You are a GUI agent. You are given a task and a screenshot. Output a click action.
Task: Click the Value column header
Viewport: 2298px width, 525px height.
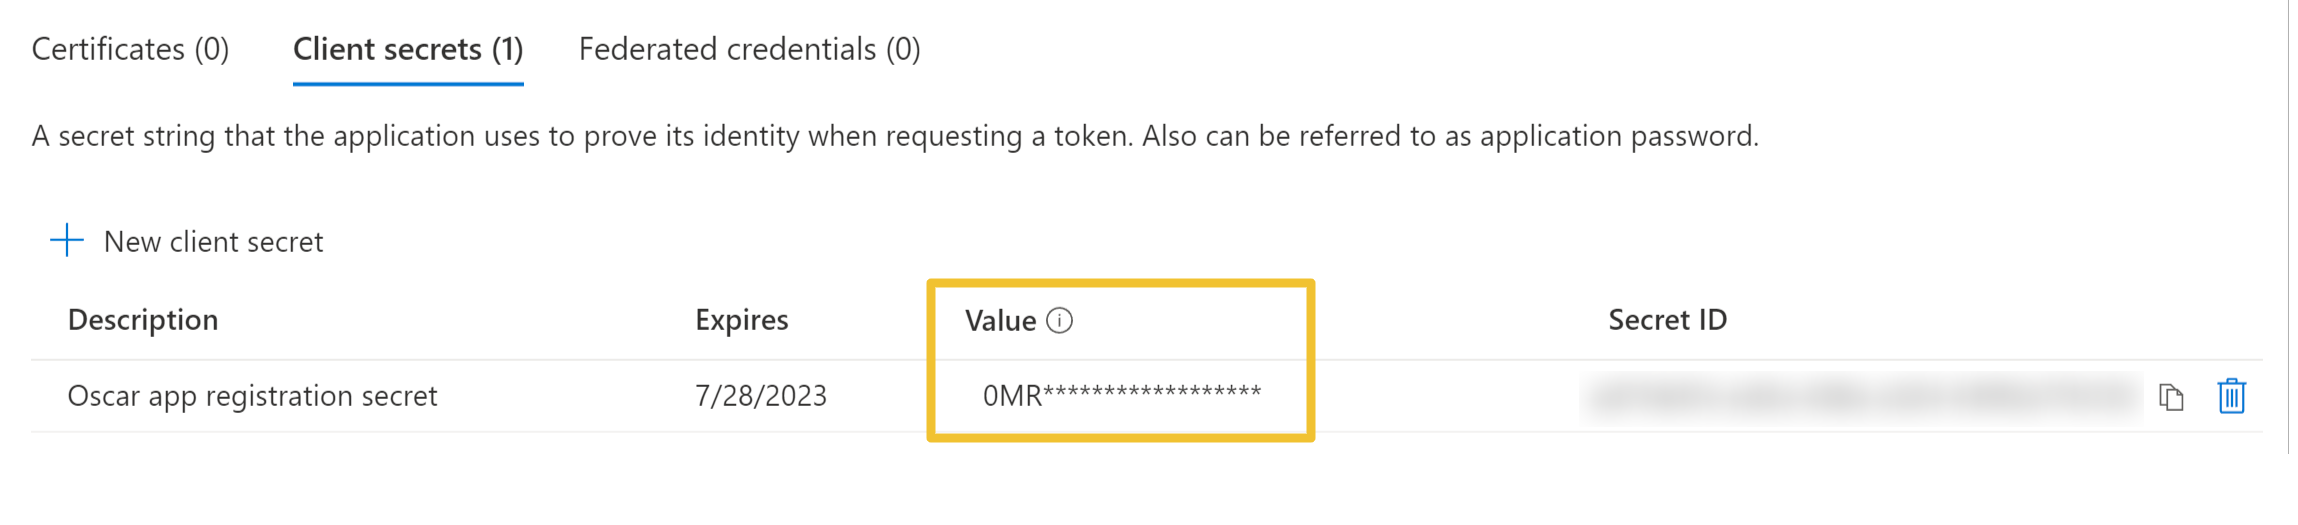1000,321
